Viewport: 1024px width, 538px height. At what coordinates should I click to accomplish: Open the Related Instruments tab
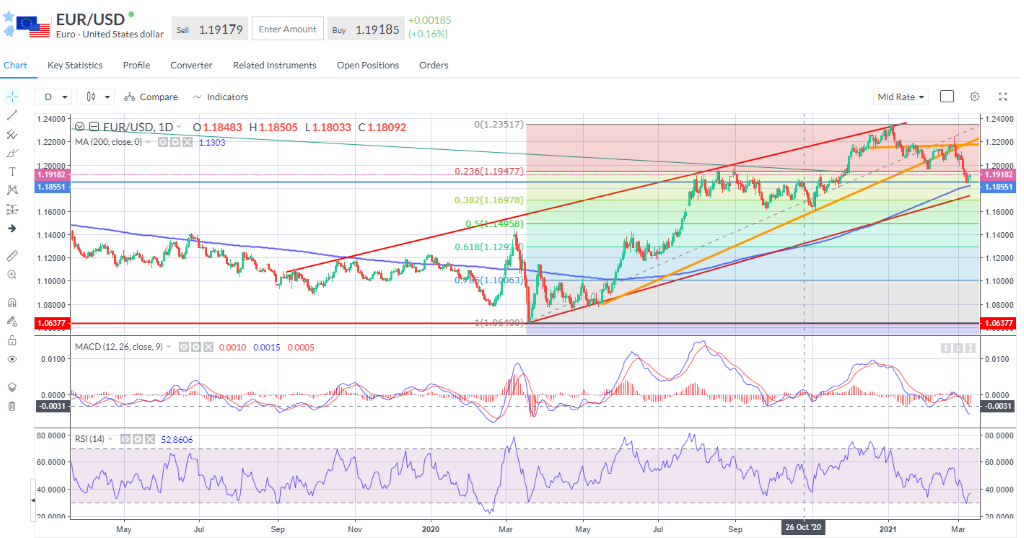pos(274,65)
